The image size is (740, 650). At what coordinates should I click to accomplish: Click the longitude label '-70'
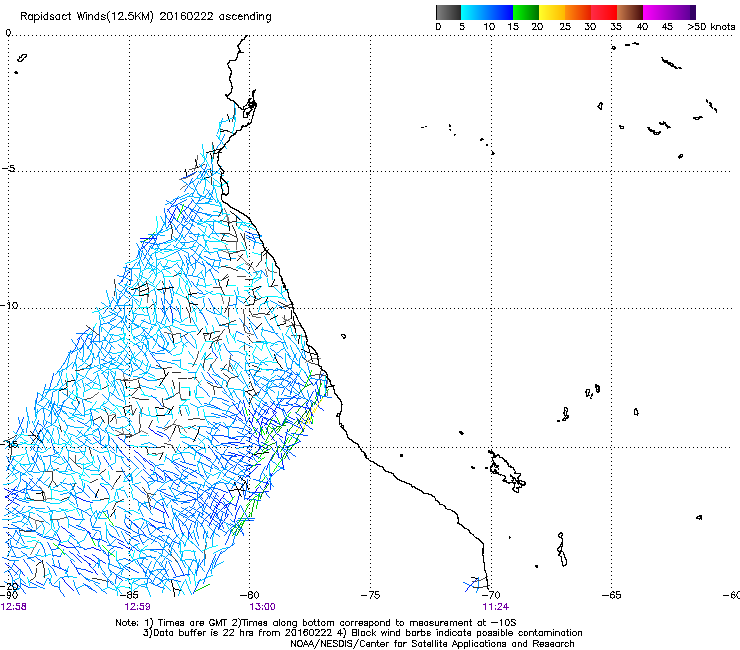491,595
